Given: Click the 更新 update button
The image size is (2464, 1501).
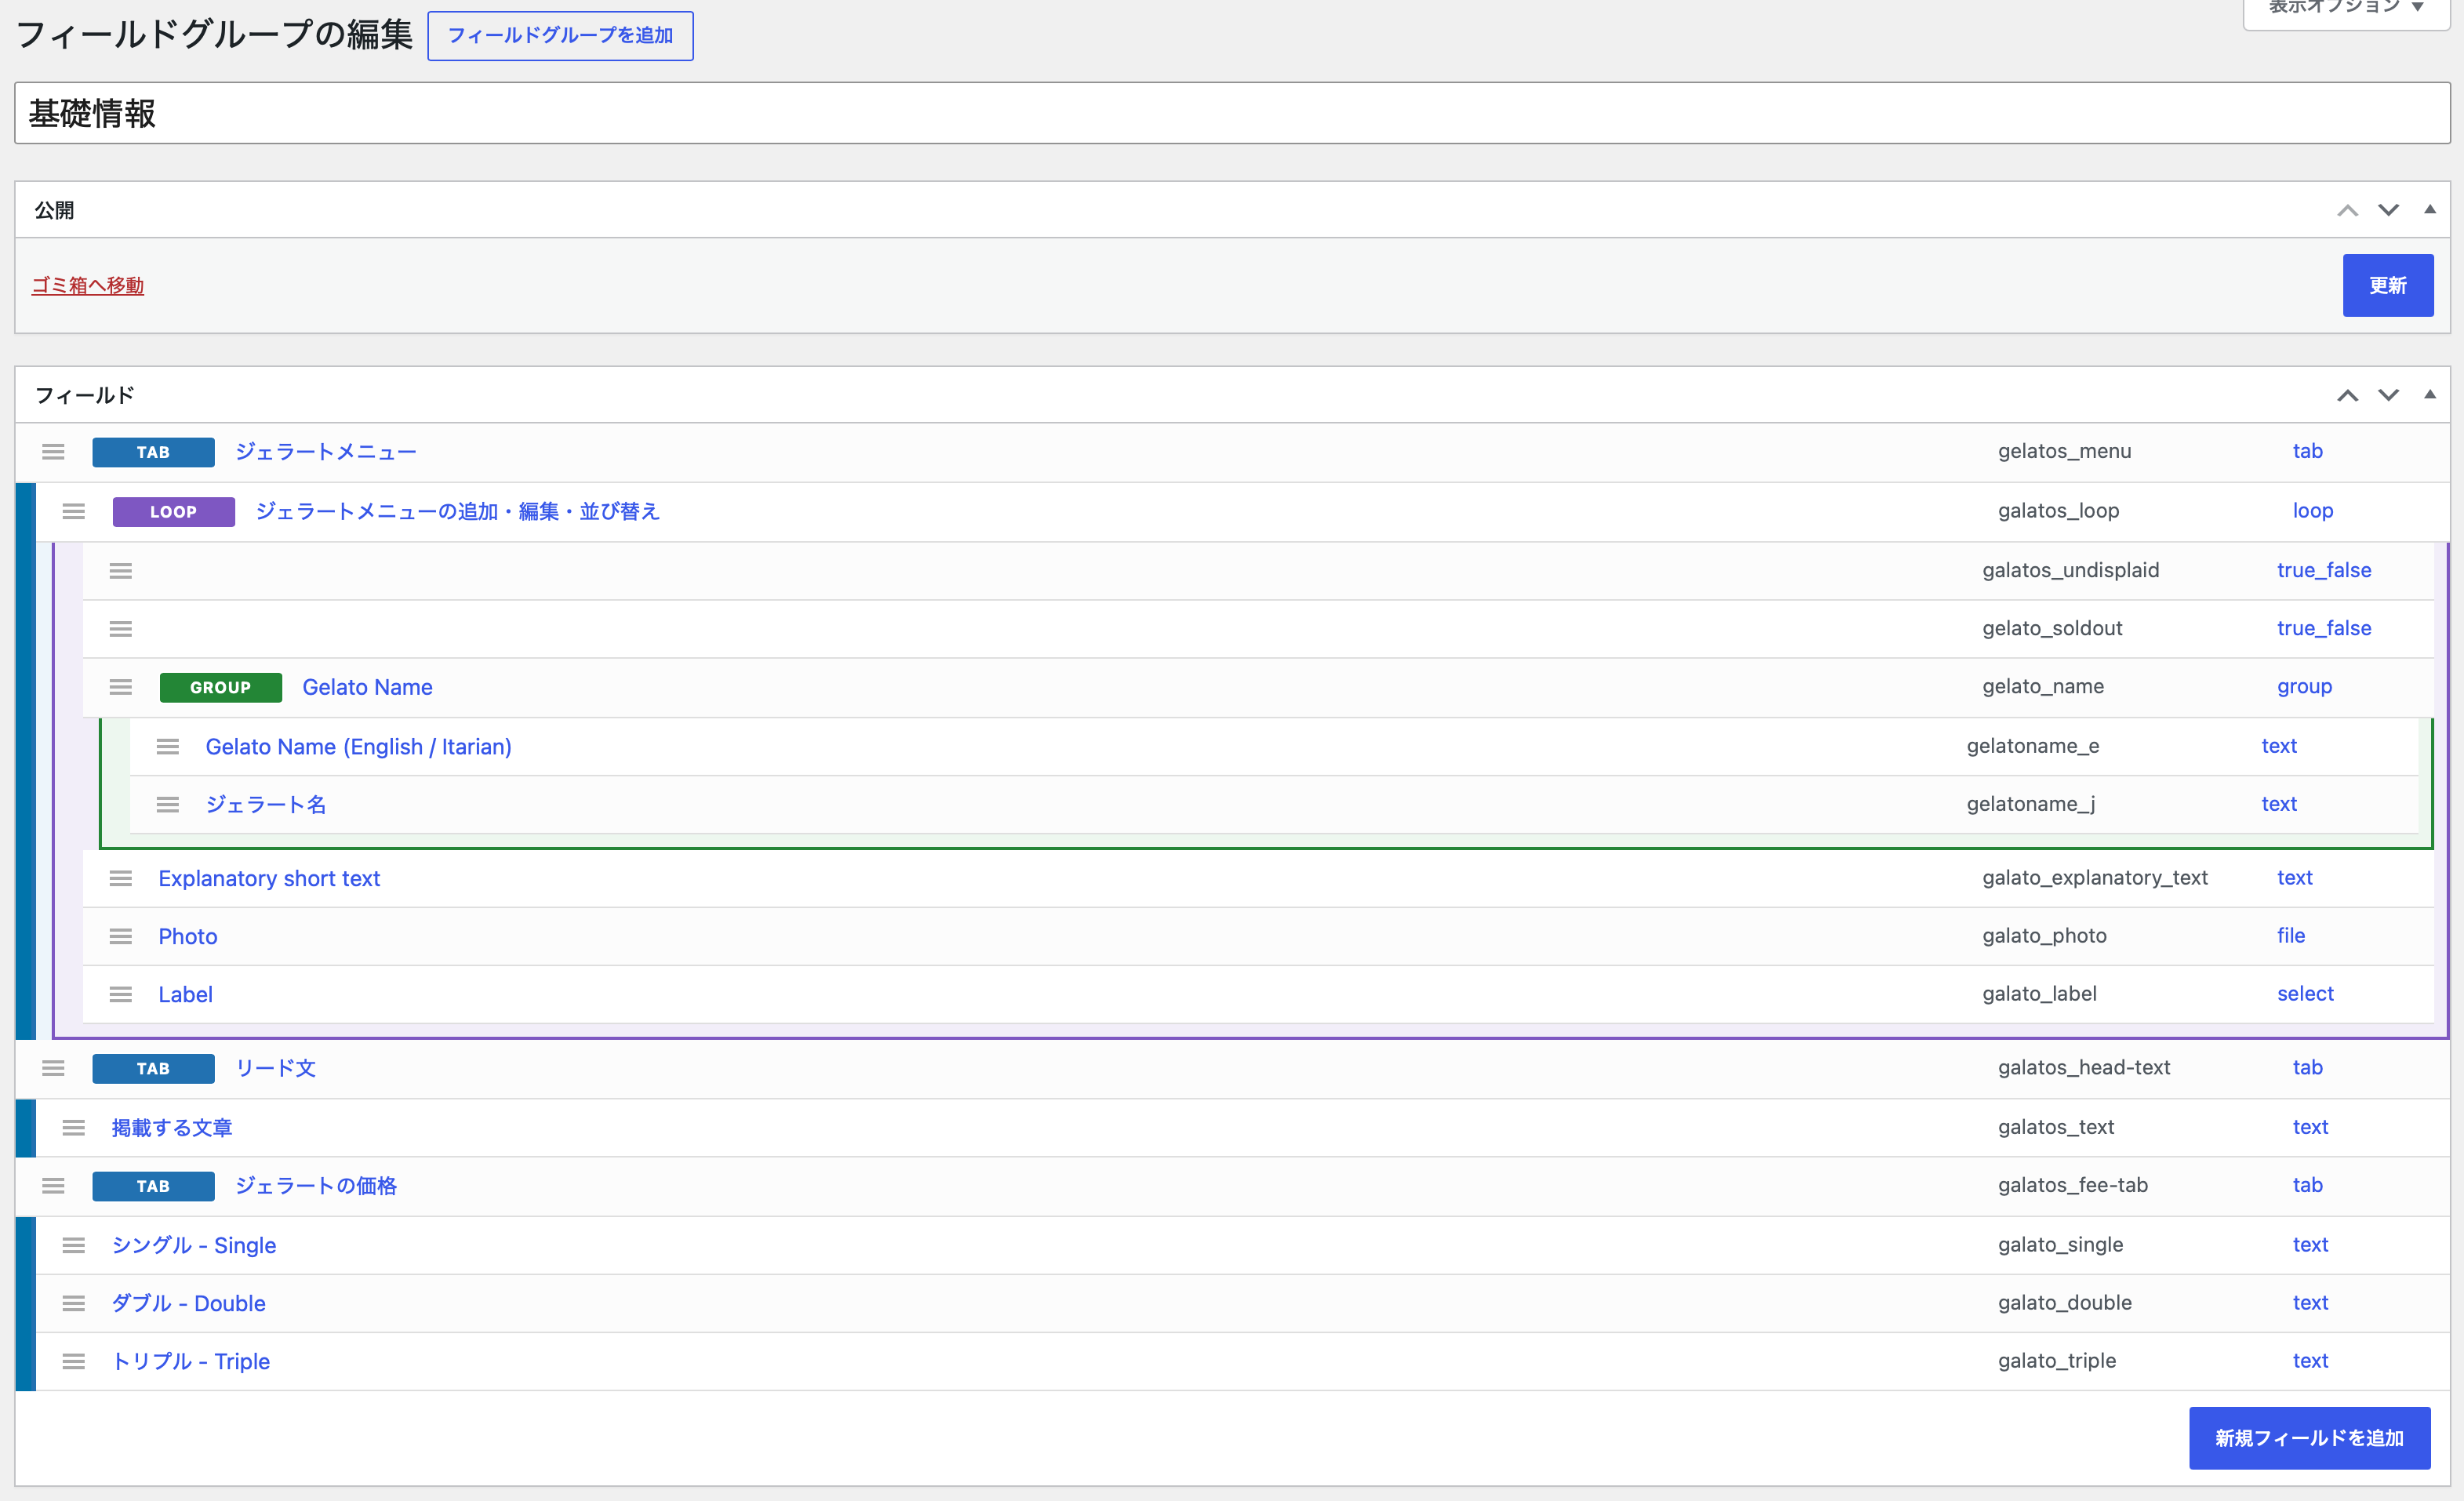Looking at the screenshot, I should [2387, 286].
